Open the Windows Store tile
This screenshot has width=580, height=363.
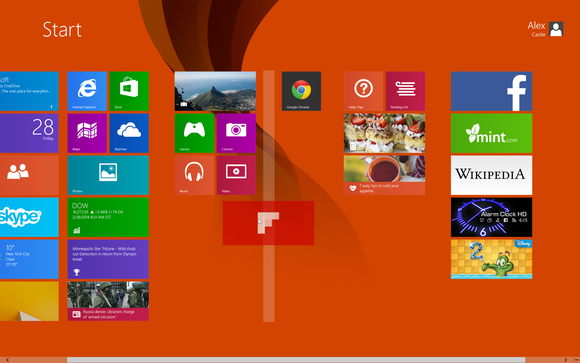(129, 91)
